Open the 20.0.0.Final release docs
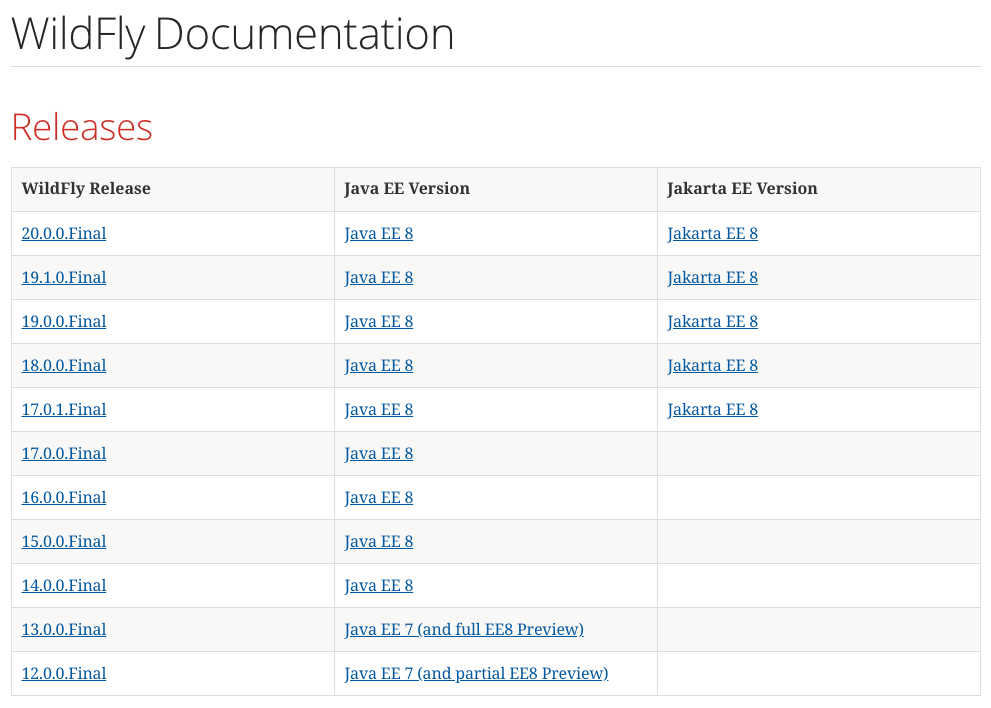This screenshot has width=991, height=708. coord(64,233)
